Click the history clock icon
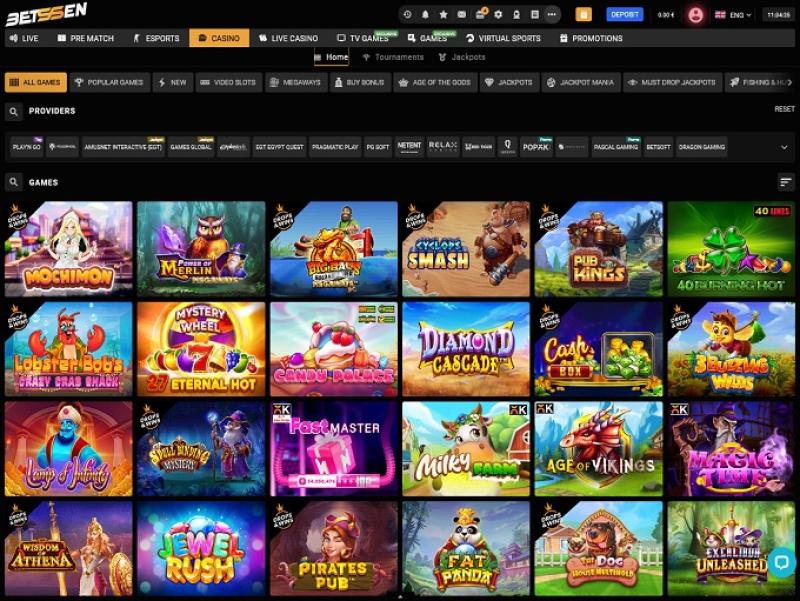 coord(407,15)
